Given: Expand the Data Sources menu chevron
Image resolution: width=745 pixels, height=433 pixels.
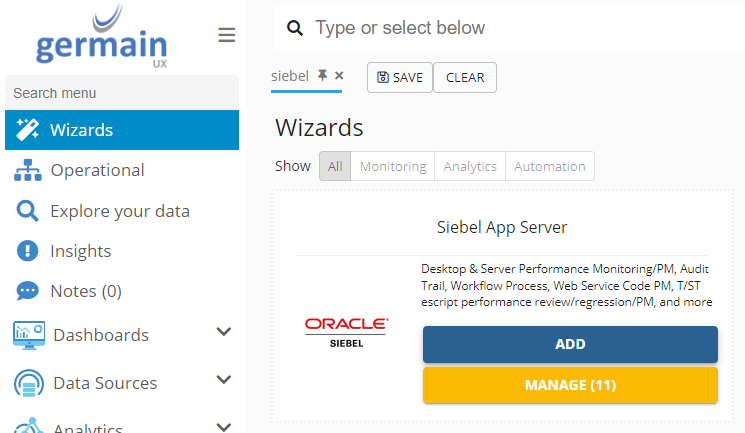Looking at the screenshot, I should (x=224, y=380).
